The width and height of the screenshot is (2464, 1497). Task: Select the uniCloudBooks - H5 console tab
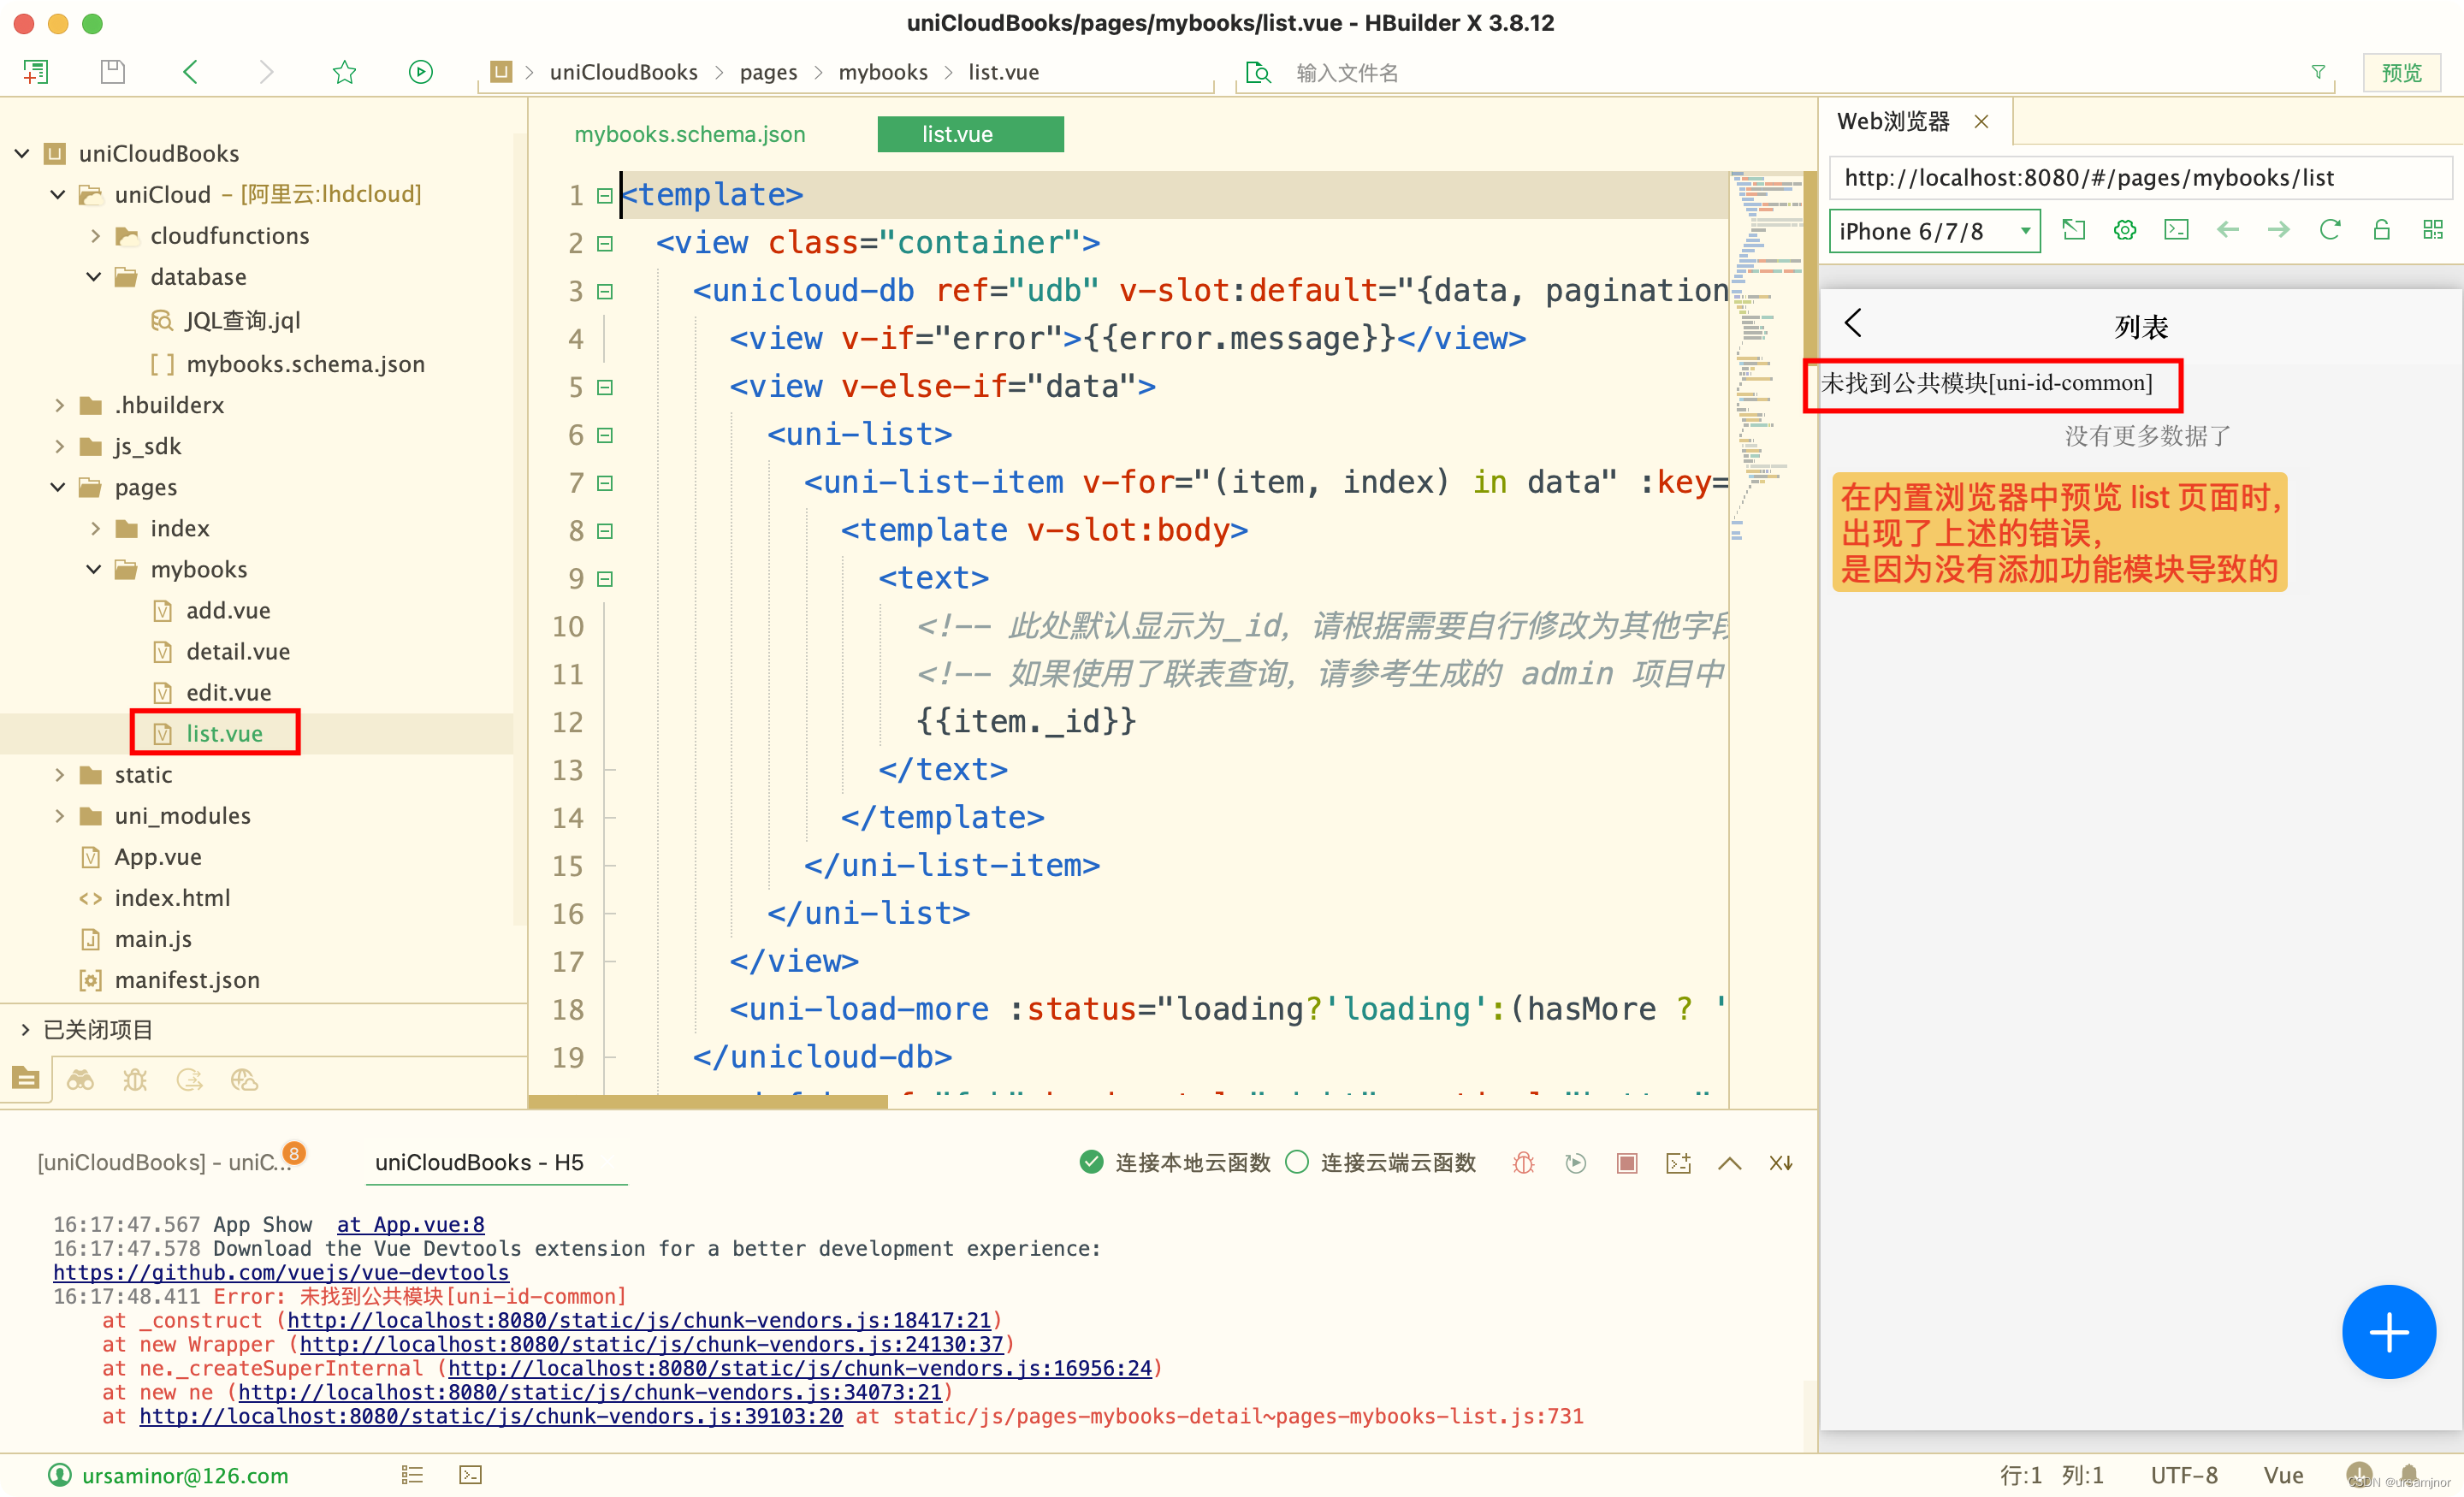pyautogui.click(x=479, y=1162)
